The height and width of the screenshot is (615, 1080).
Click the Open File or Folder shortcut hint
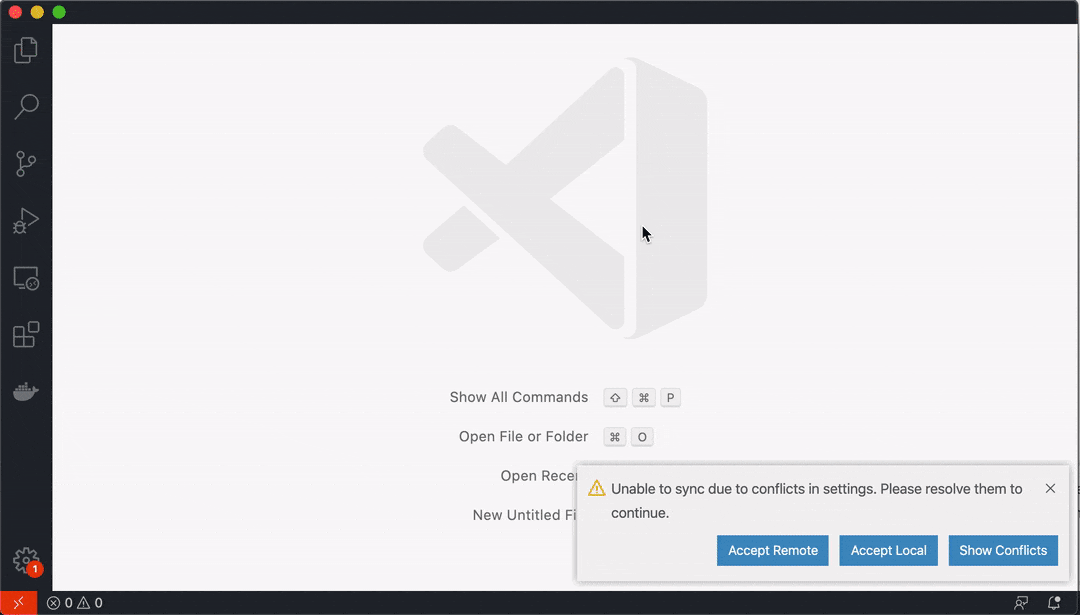628,436
